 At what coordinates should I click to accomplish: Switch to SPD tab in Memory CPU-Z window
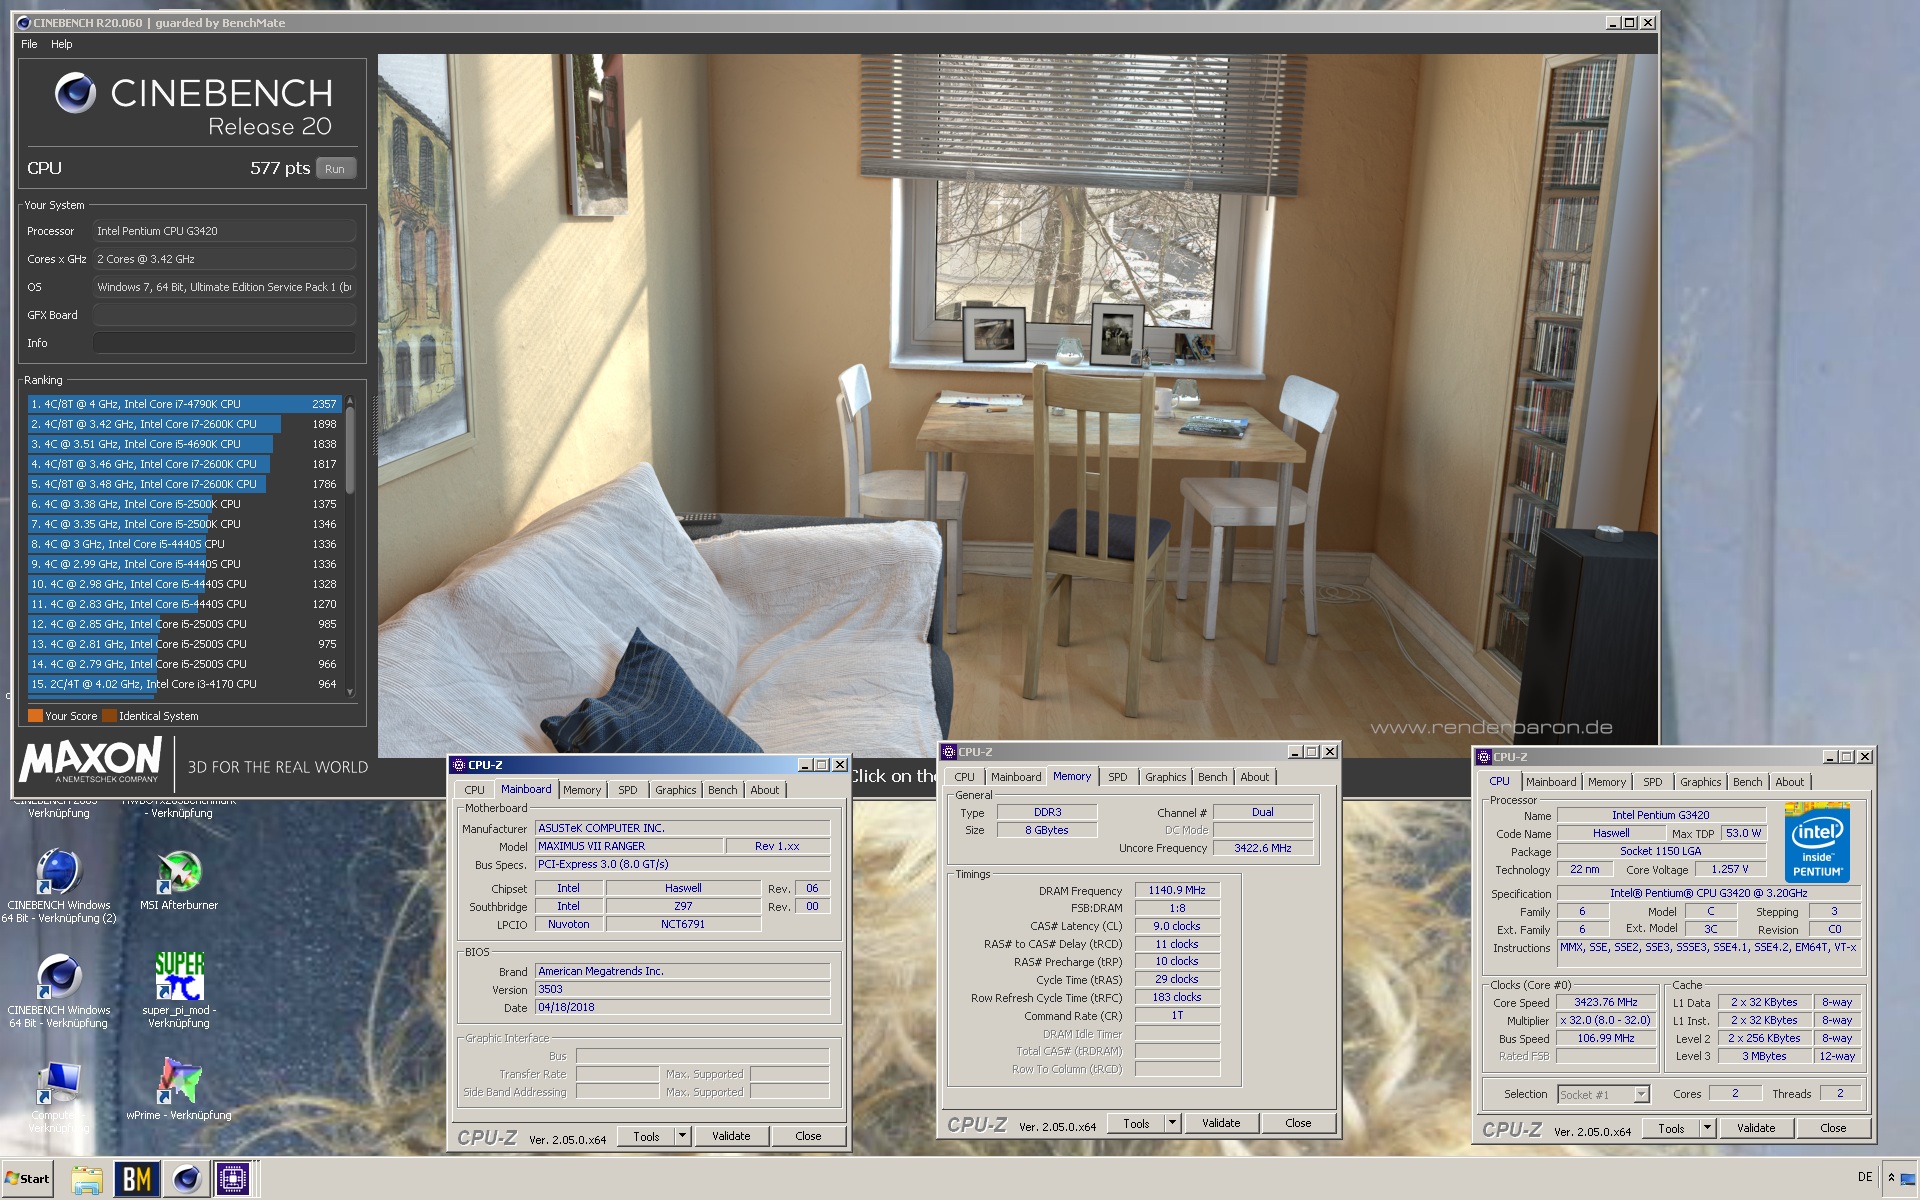pyautogui.click(x=1117, y=777)
